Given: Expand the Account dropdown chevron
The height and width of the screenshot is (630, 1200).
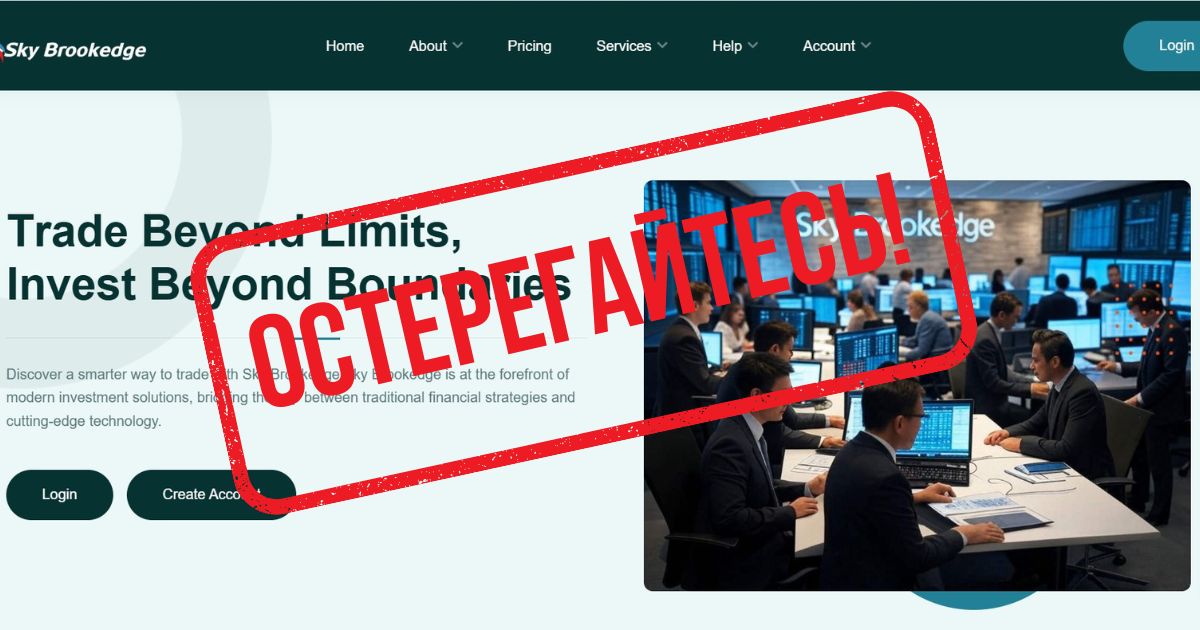Looking at the screenshot, I should tap(865, 46).
